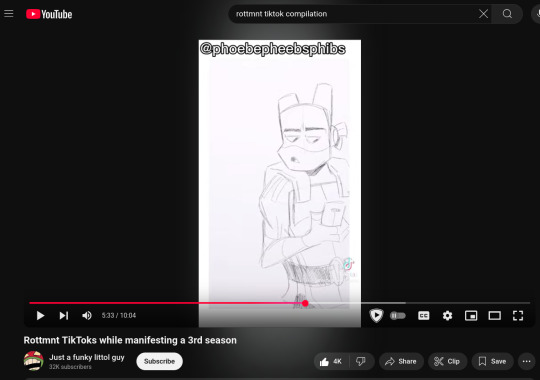Image resolution: width=540 pixels, height=380 pixels.
Task: Toggle the autoplay switch
Action: coord(398,316)
